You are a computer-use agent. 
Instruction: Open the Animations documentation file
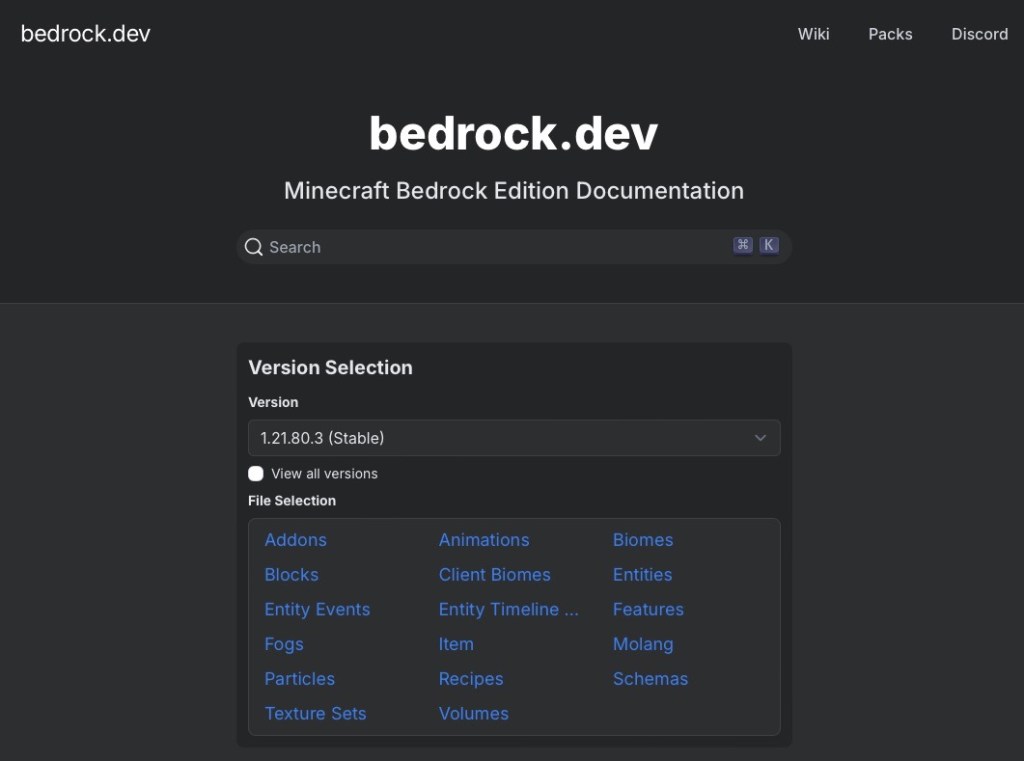[484, 540]
